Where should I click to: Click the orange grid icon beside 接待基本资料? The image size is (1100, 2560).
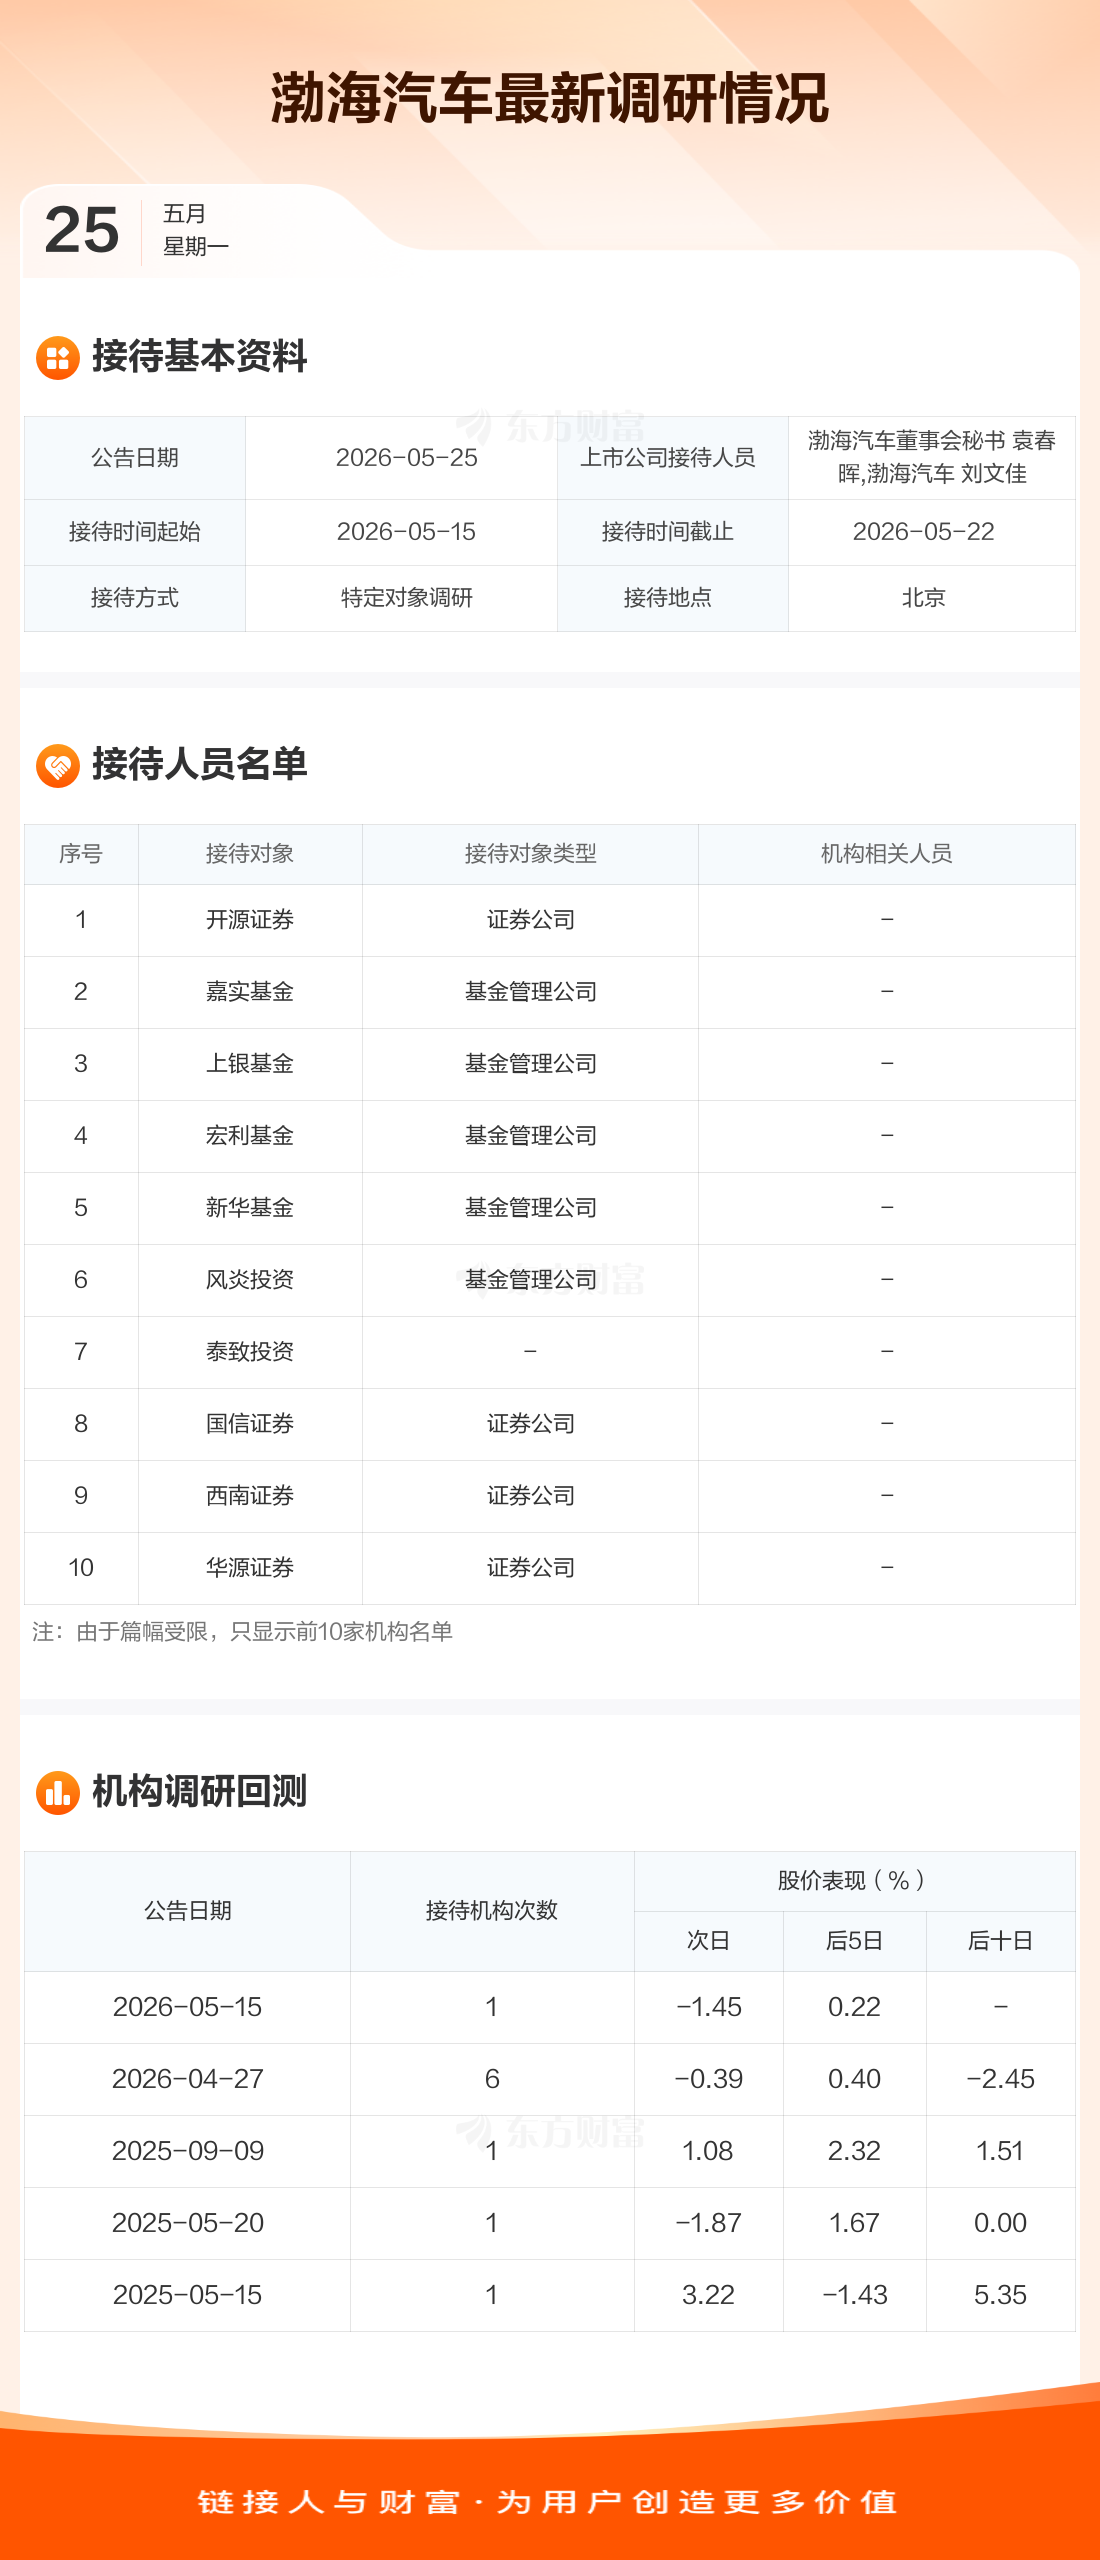[x=58, y=357]
